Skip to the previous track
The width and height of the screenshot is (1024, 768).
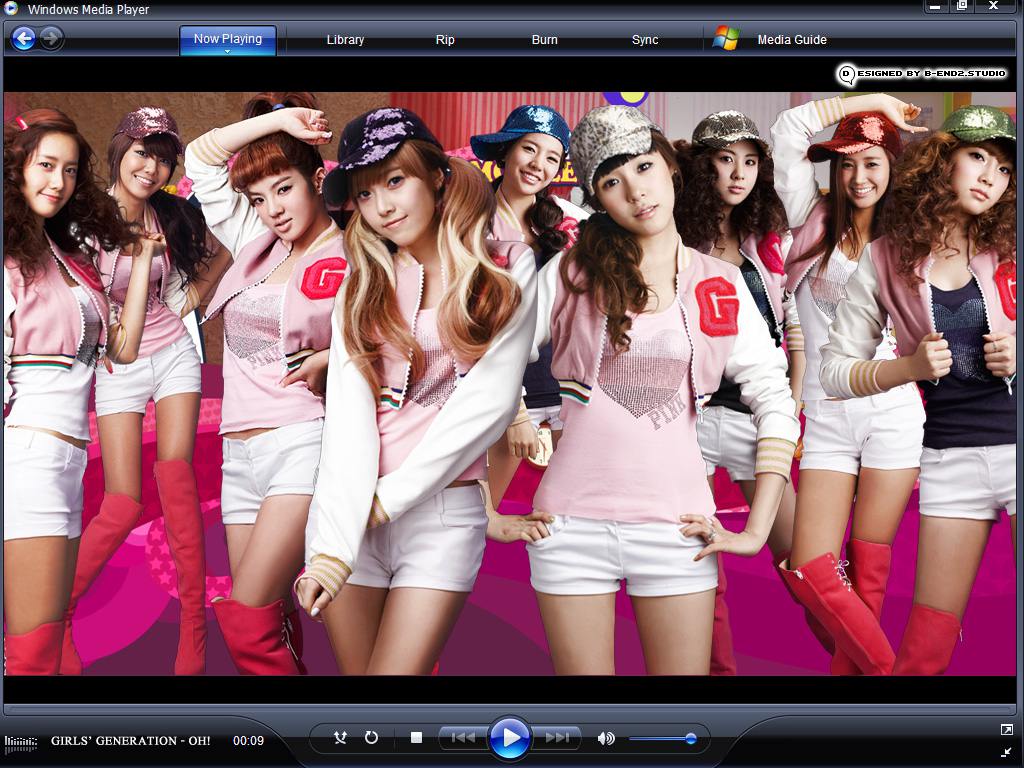point(462,738)
